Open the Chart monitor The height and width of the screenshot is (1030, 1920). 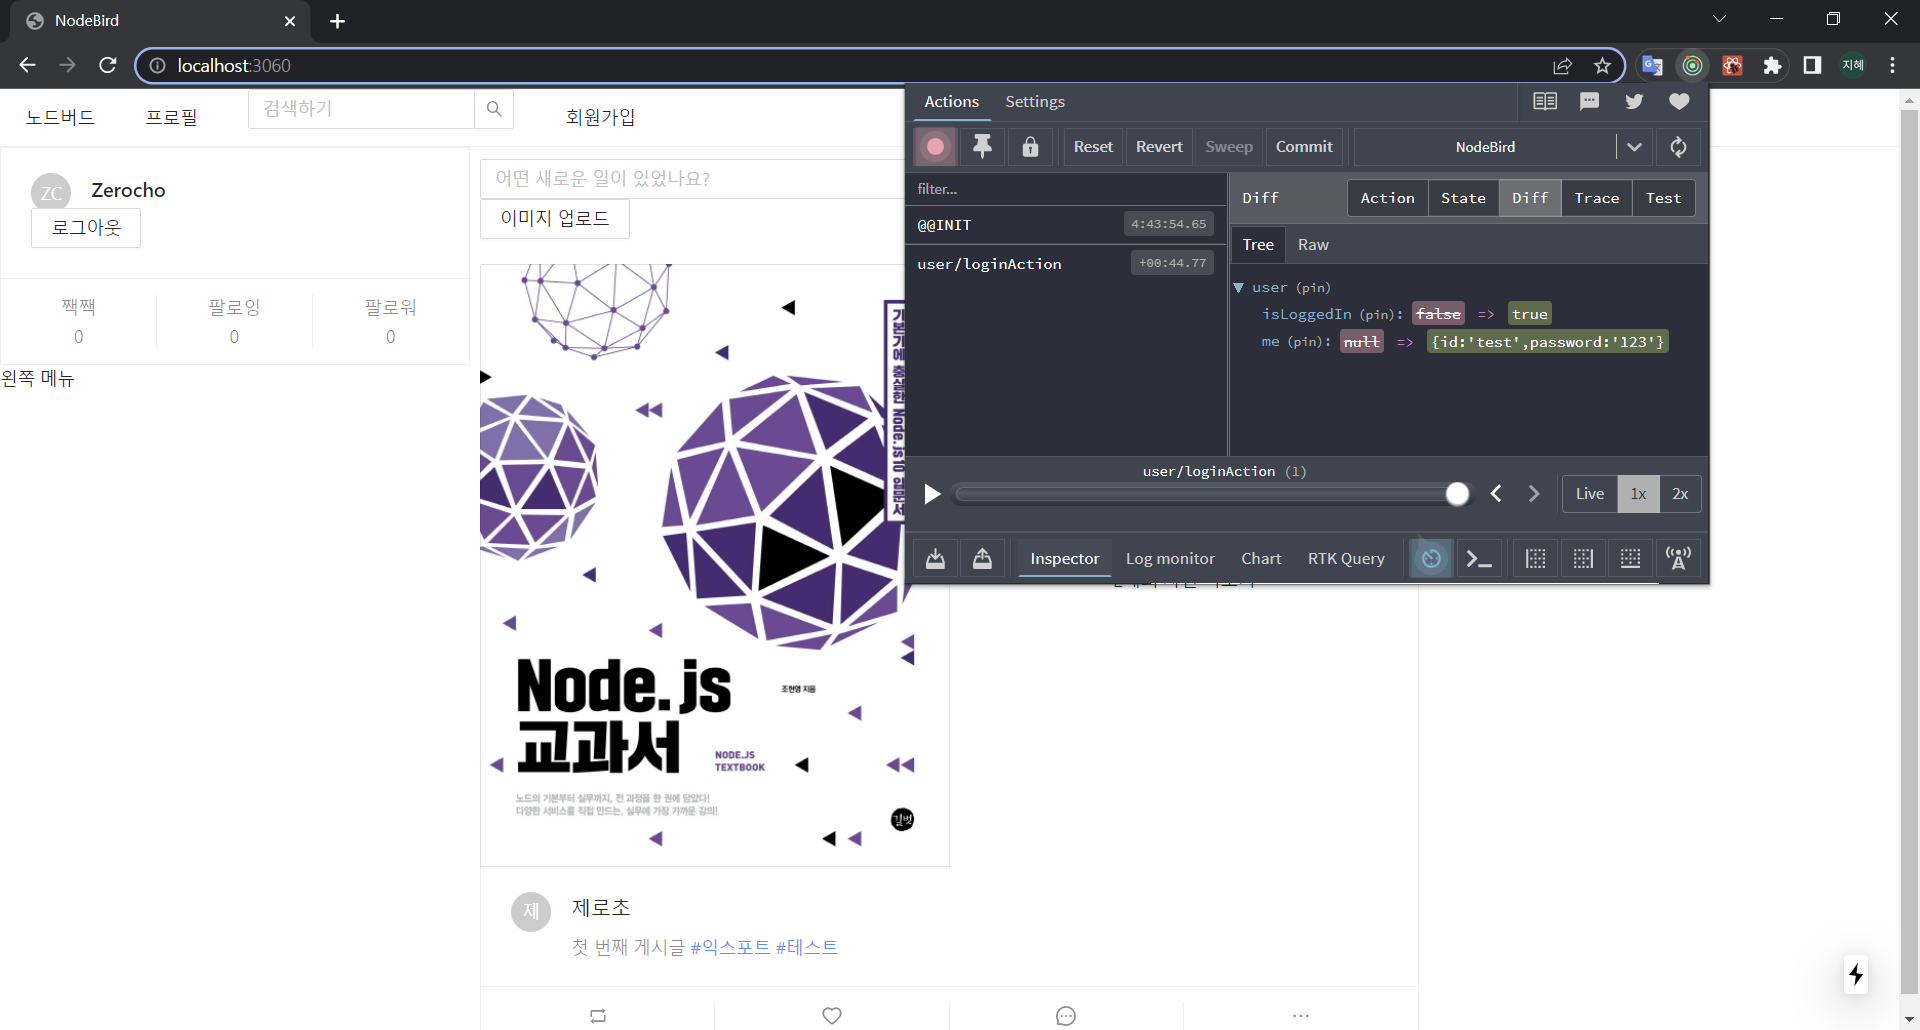click(1261, 559)
